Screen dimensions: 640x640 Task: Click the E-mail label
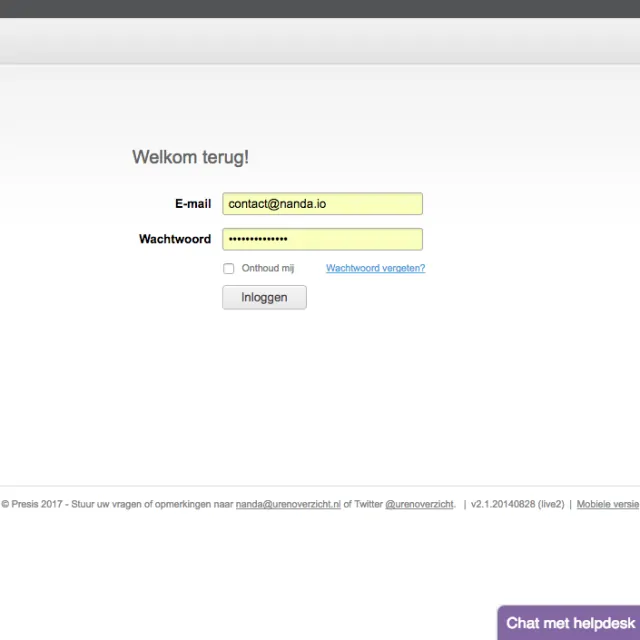point(193,204)
